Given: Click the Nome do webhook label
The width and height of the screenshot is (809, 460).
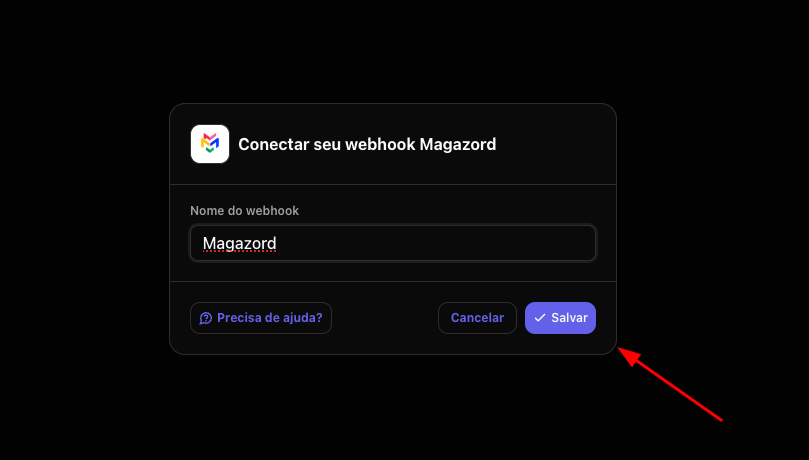Looking at the screenshot, I should tap(245, 211).
